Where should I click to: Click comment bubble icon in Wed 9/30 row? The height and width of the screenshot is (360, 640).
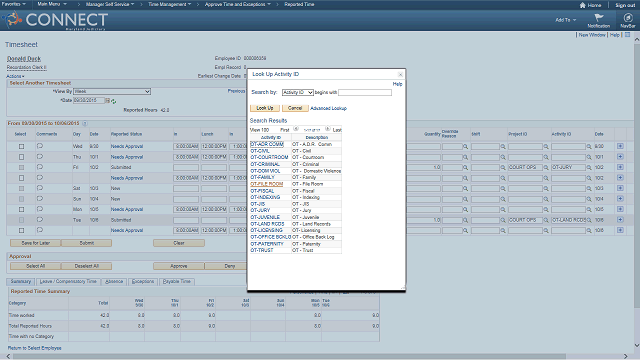(40, 146)
